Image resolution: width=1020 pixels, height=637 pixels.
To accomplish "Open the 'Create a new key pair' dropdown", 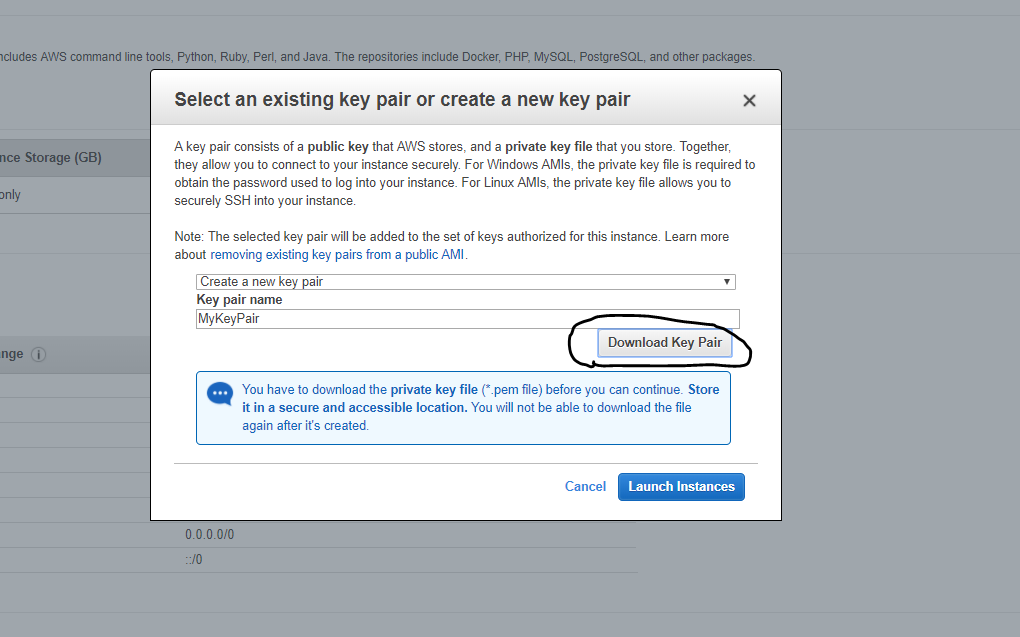I will (466, 282).
